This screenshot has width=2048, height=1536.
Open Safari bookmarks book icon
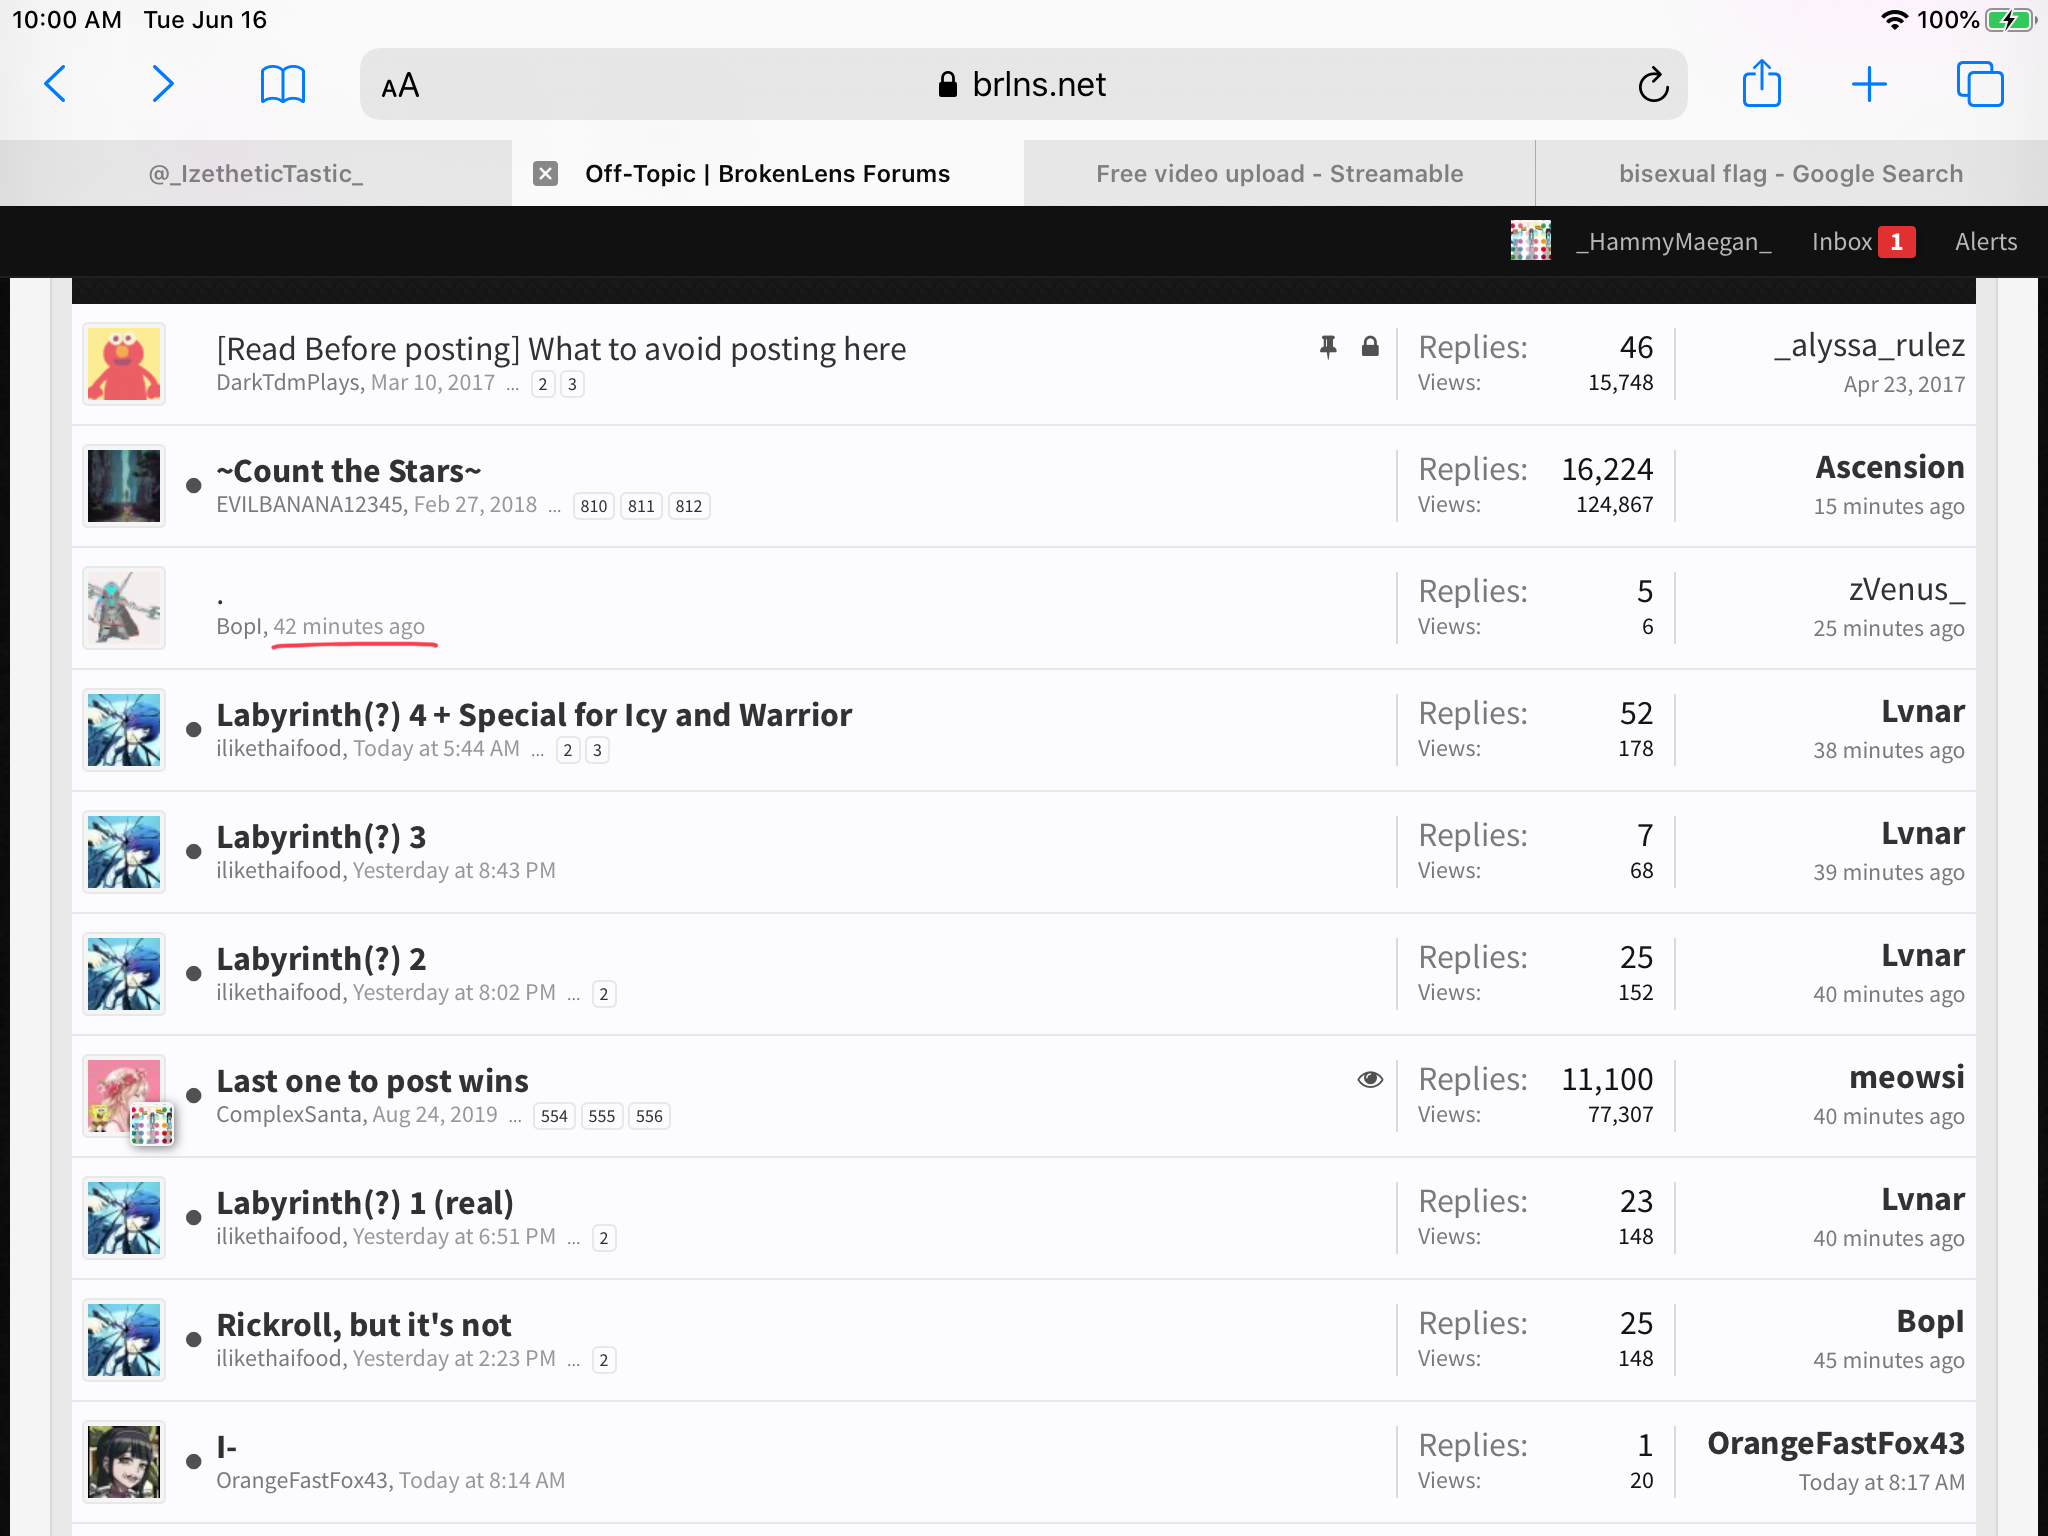pos(282,84)
